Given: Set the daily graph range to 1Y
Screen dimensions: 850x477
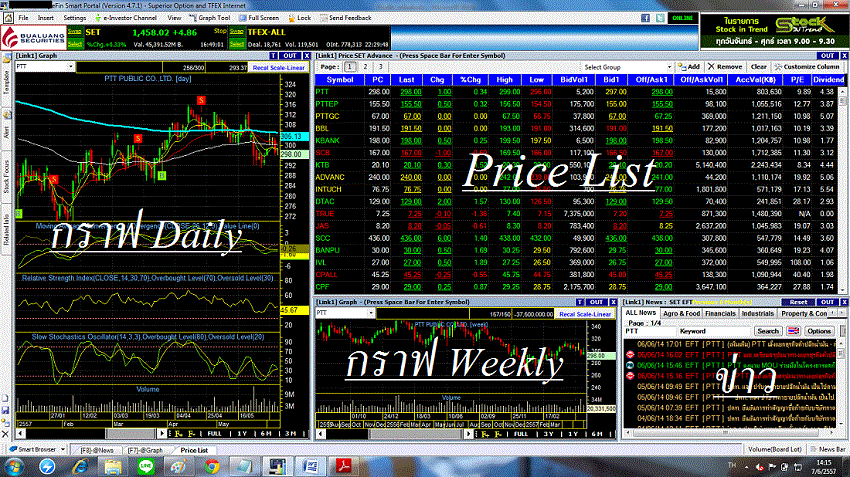Looking at the screenshot, I should (x=242, y=434).
